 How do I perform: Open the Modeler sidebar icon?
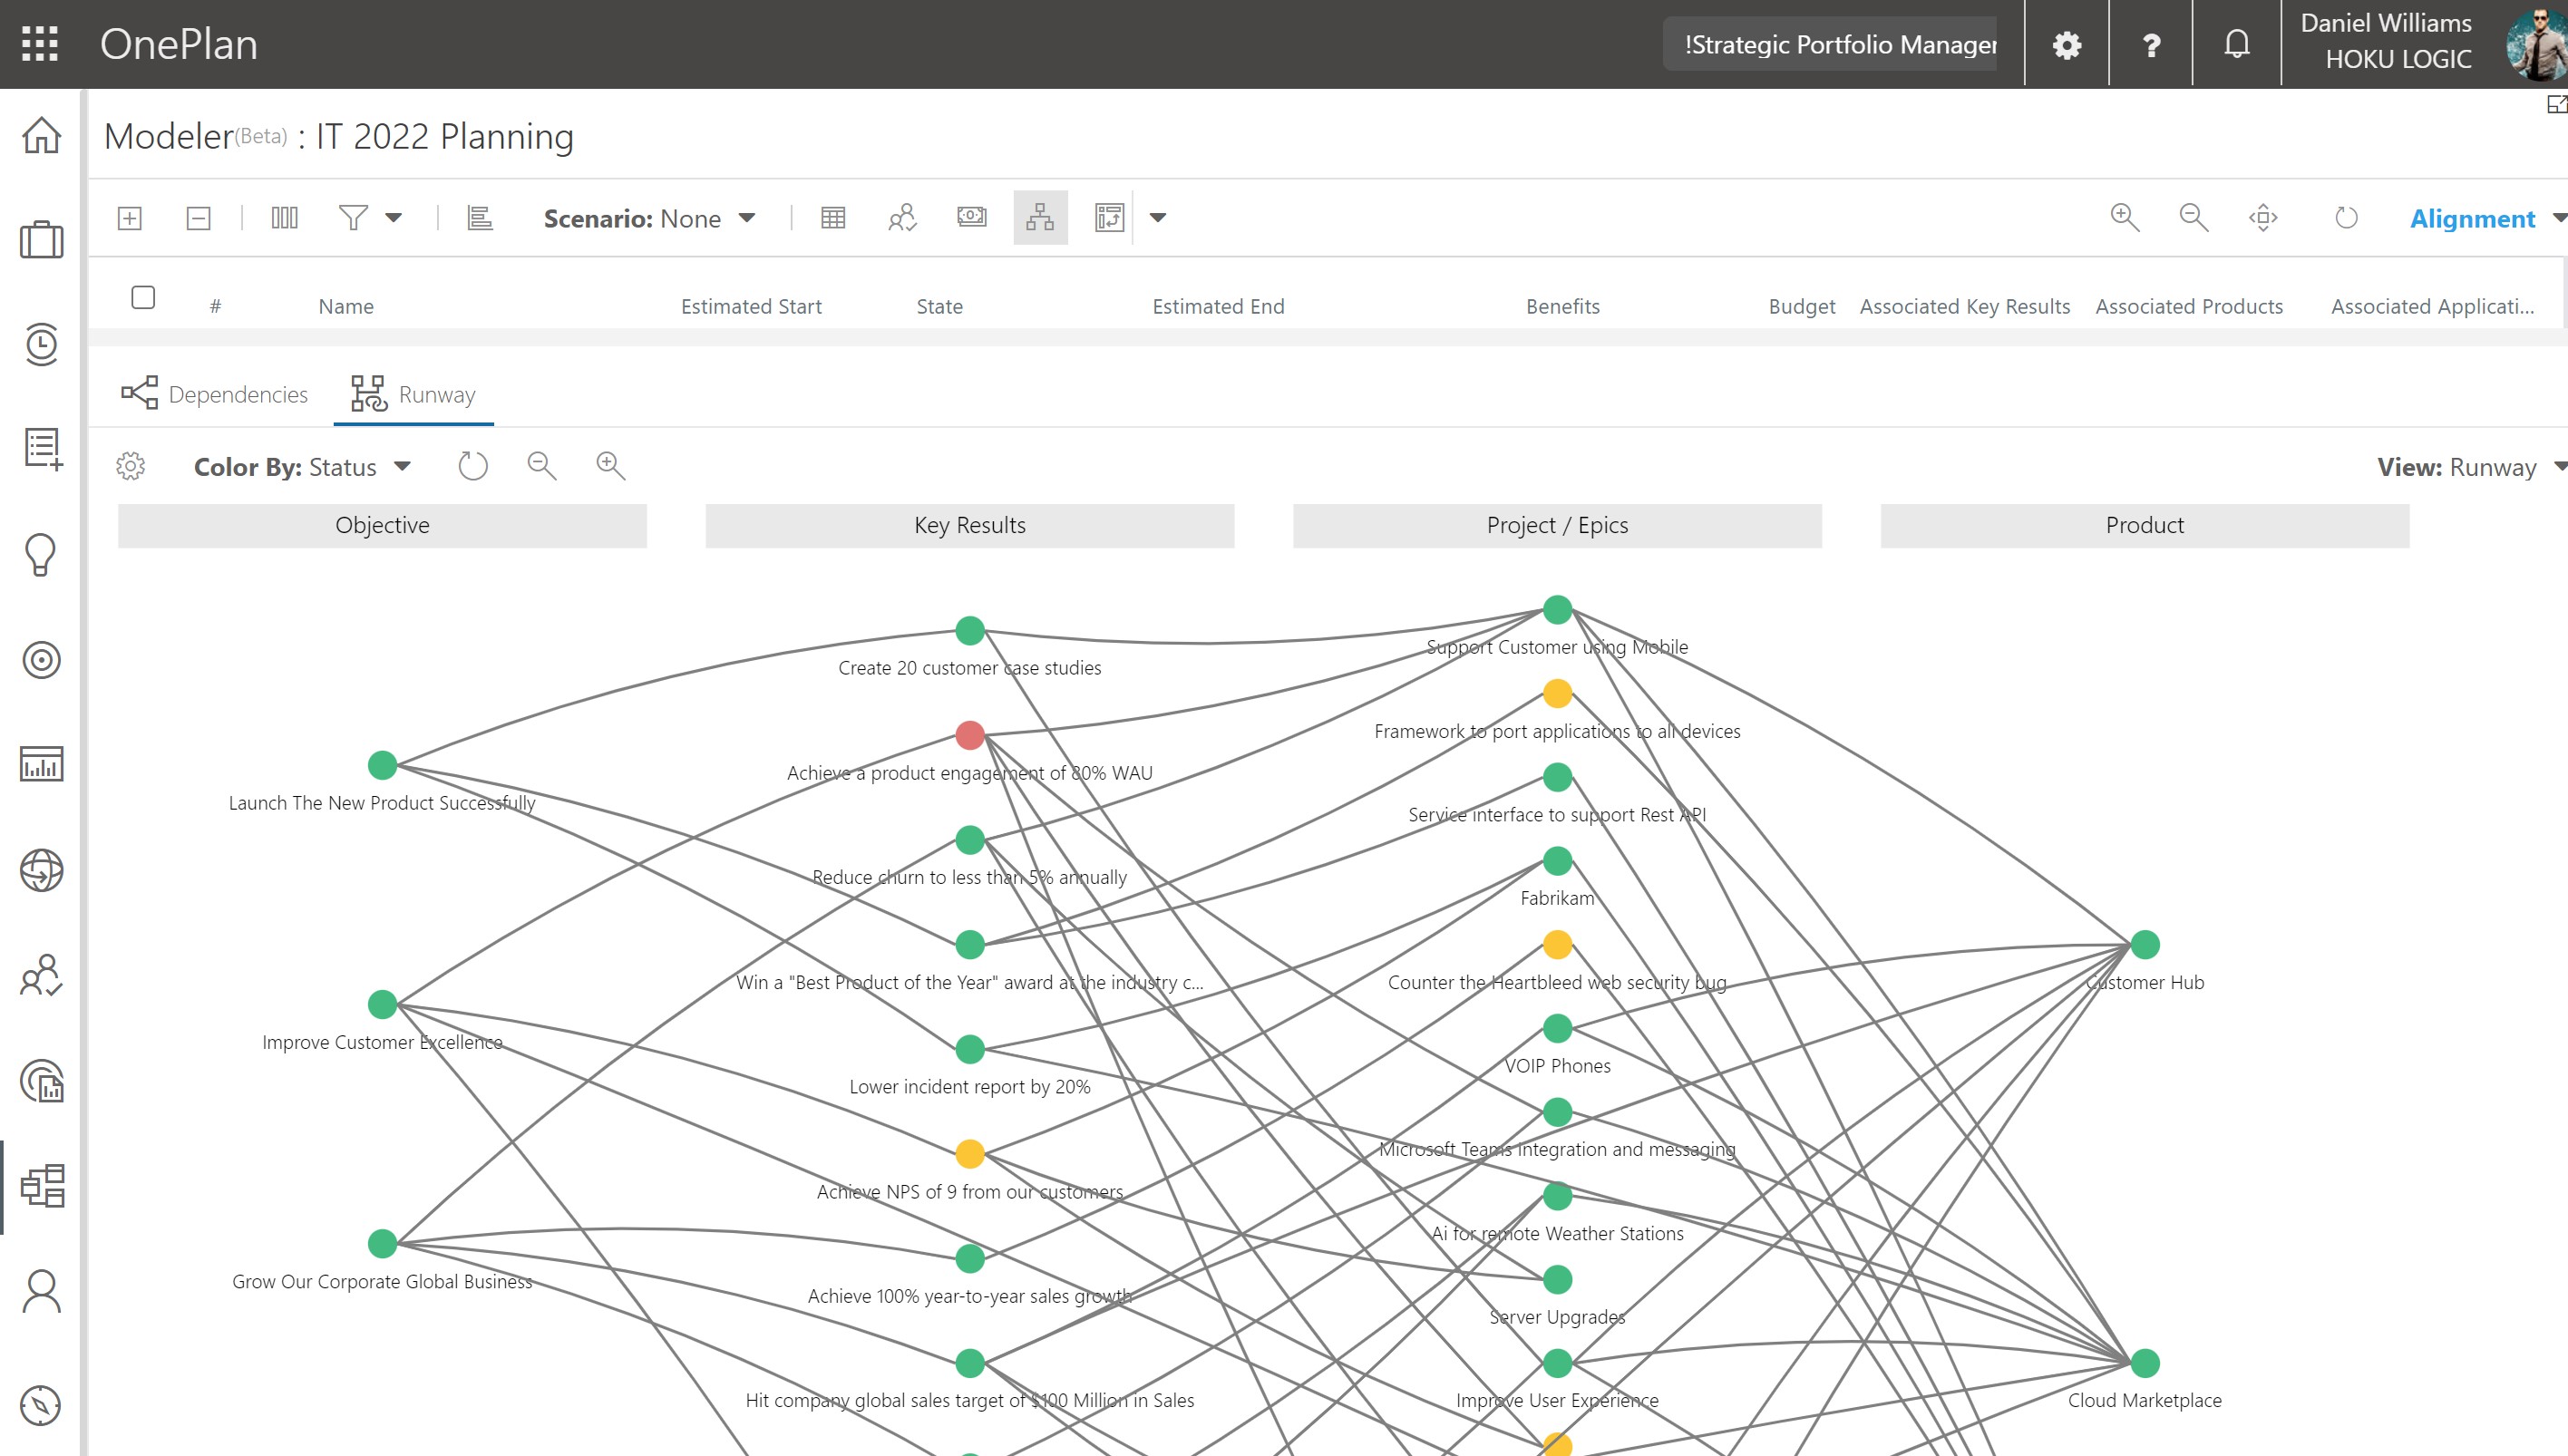point(41,1186)
